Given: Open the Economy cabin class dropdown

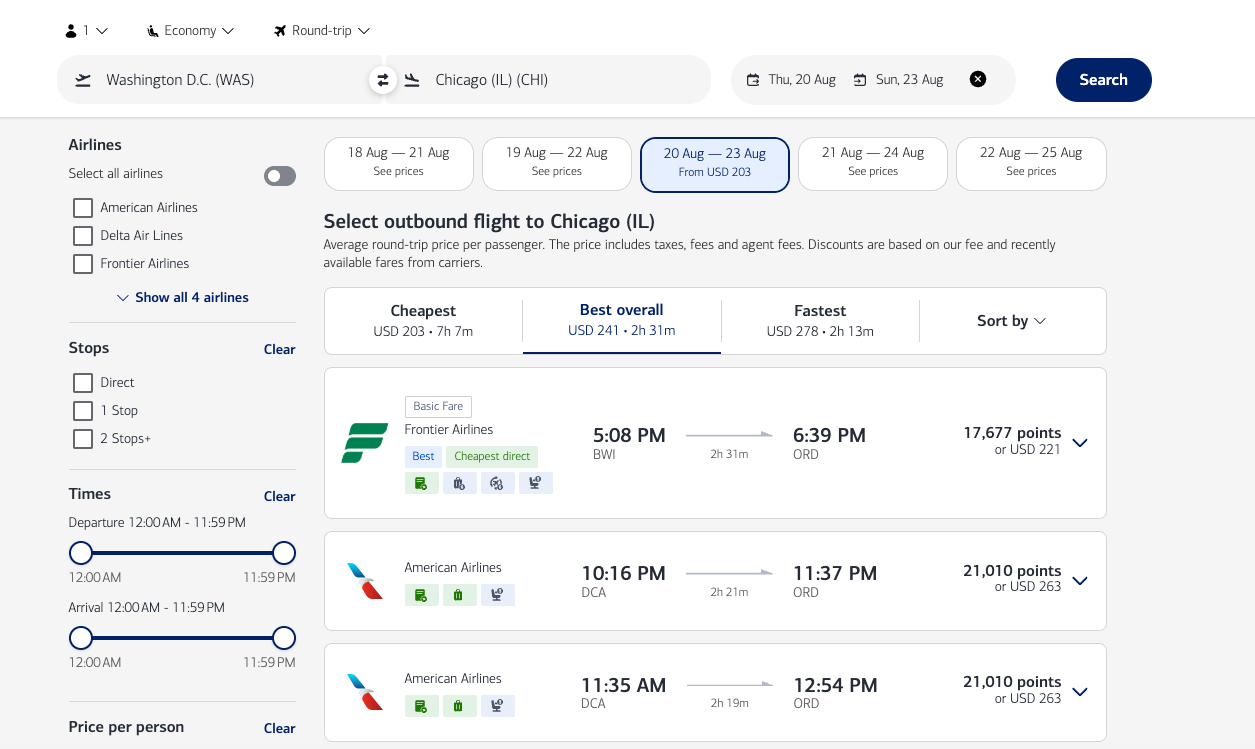Looking at the screenshot, I should (x=190, y=31).
